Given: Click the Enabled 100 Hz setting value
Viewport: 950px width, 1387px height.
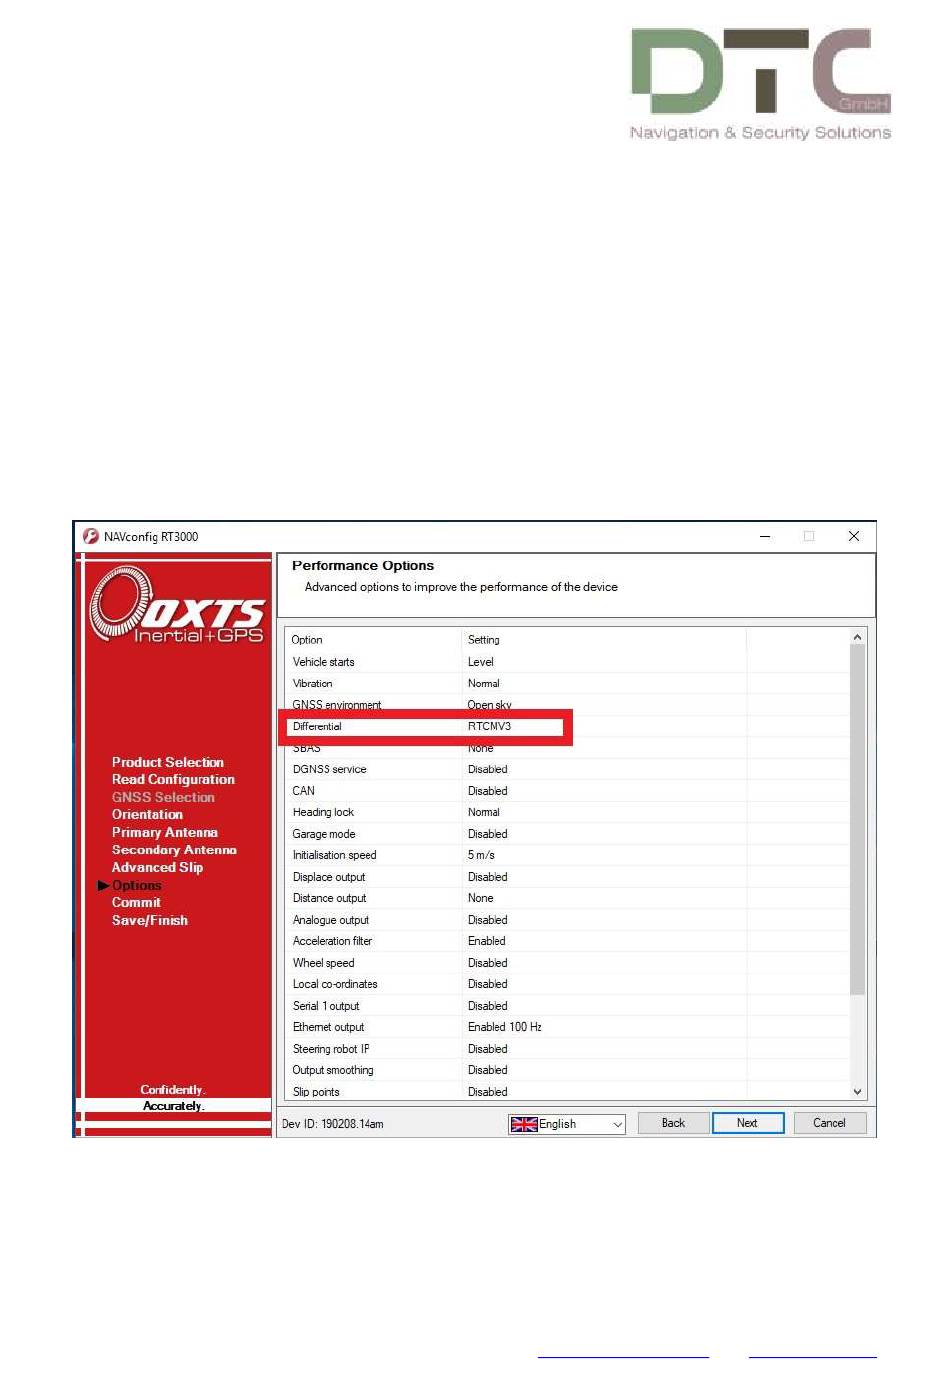Looking at the screenshot, I should point(504,1027).
